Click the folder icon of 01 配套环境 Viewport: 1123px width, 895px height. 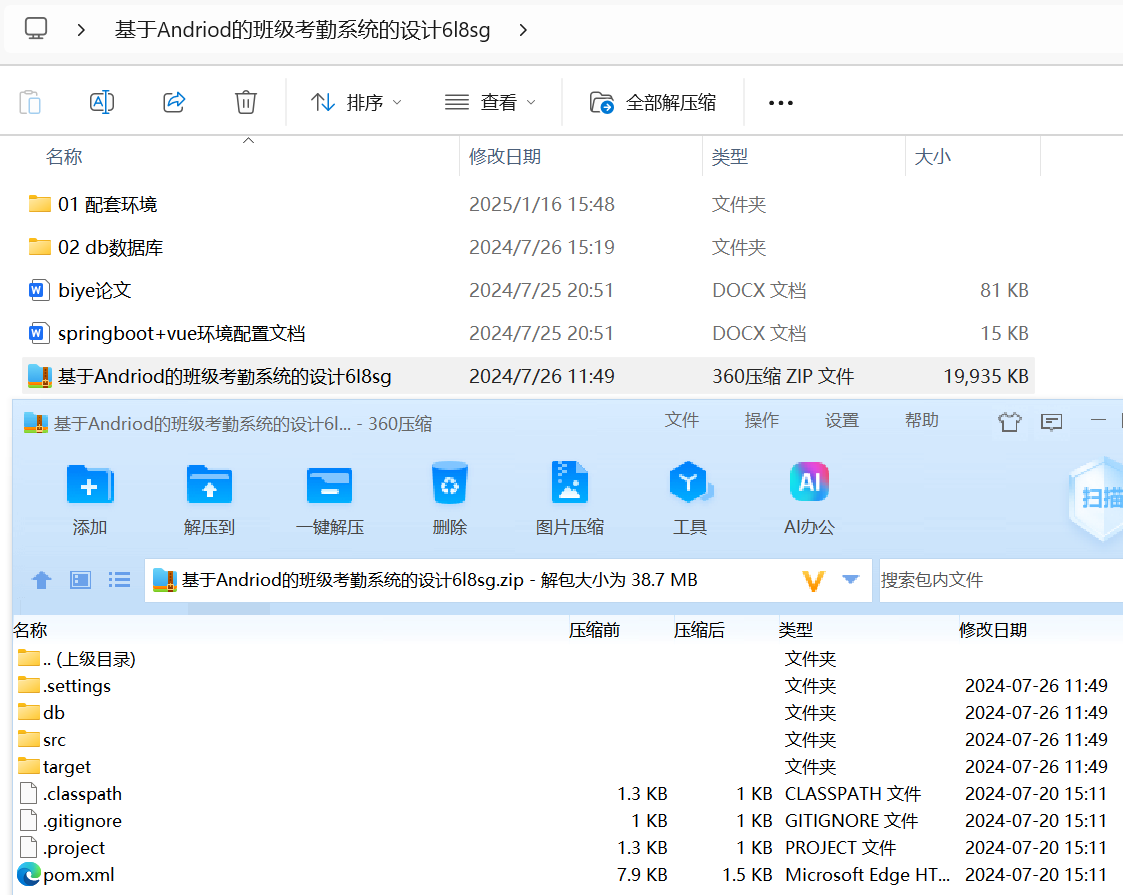[39, 204]
